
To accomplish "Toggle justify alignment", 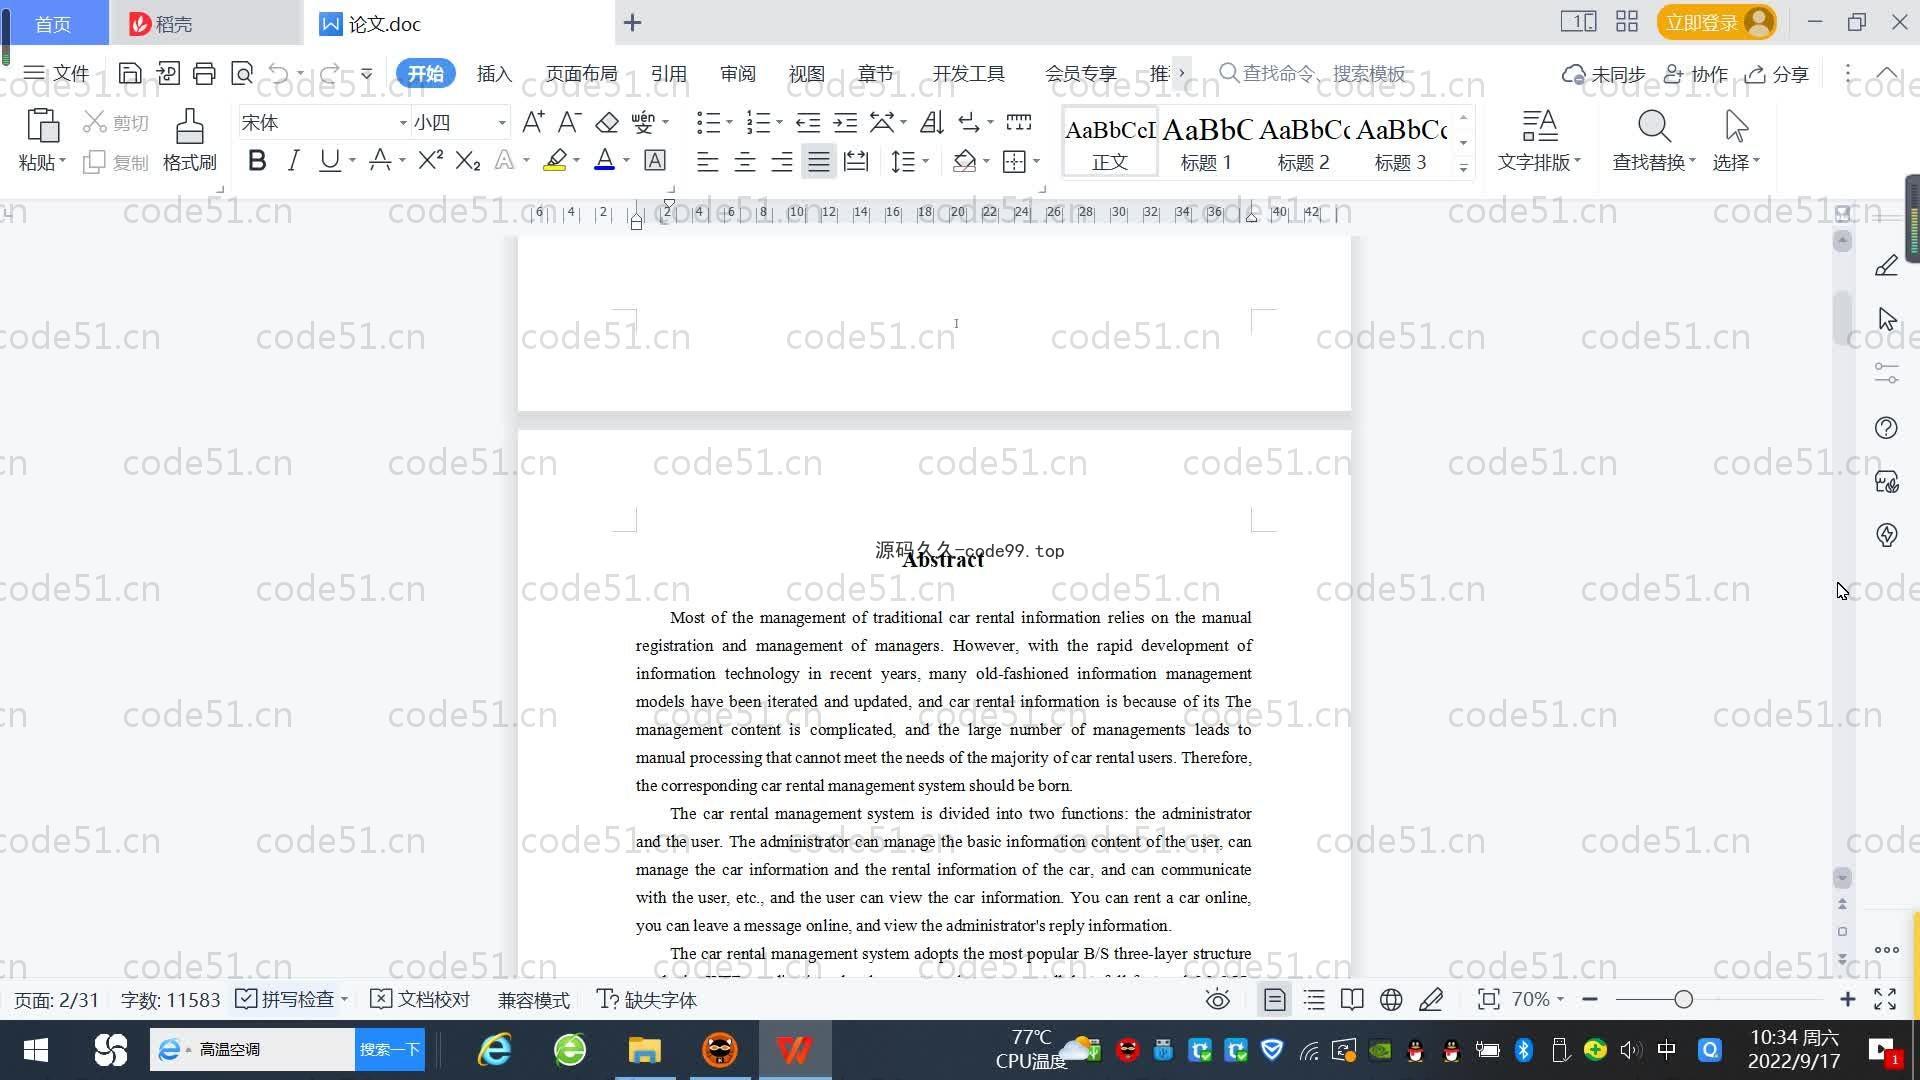I will tap(819, 161).
